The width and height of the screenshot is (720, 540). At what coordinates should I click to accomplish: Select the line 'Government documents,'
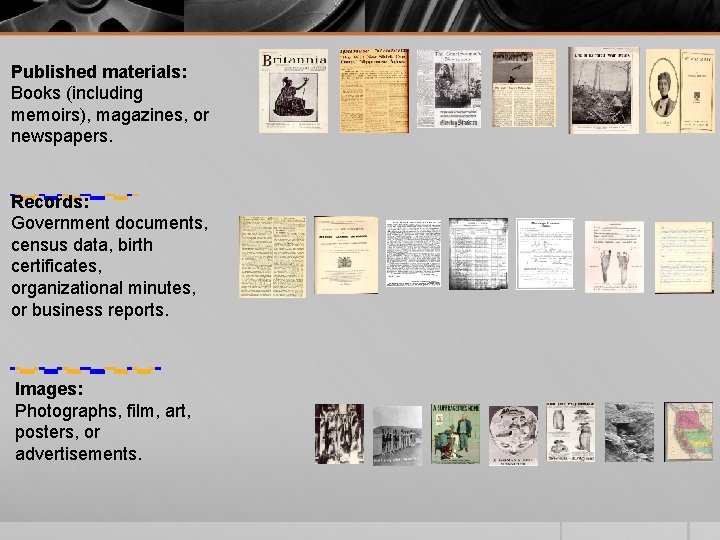point(110,223)
